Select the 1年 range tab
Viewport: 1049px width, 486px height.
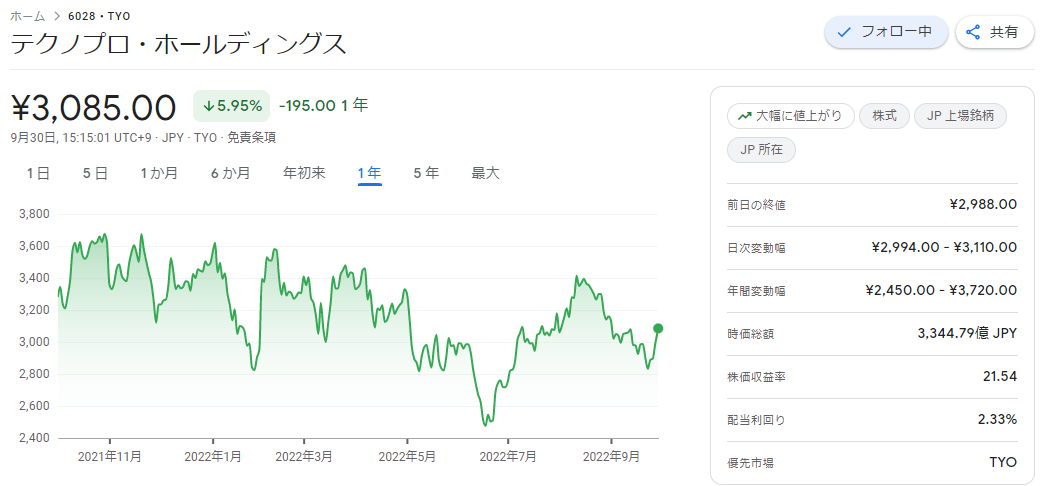(x=369, y=173)
